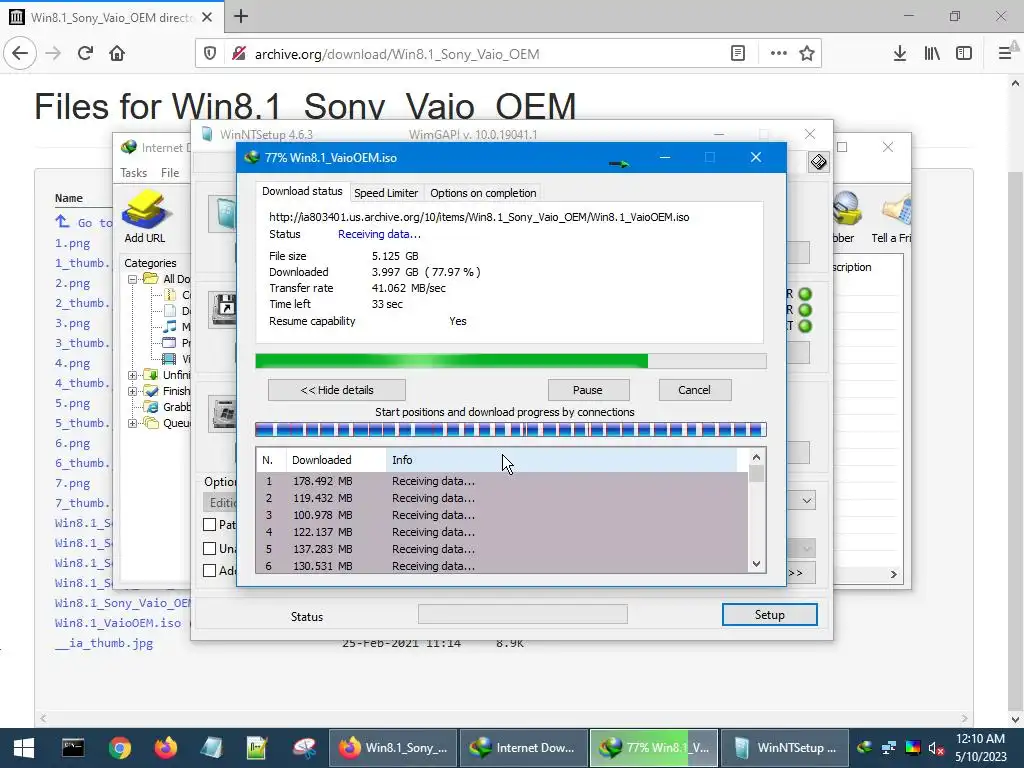
Task: Collapse the All Downloads tree node
Action: [133, 279]
